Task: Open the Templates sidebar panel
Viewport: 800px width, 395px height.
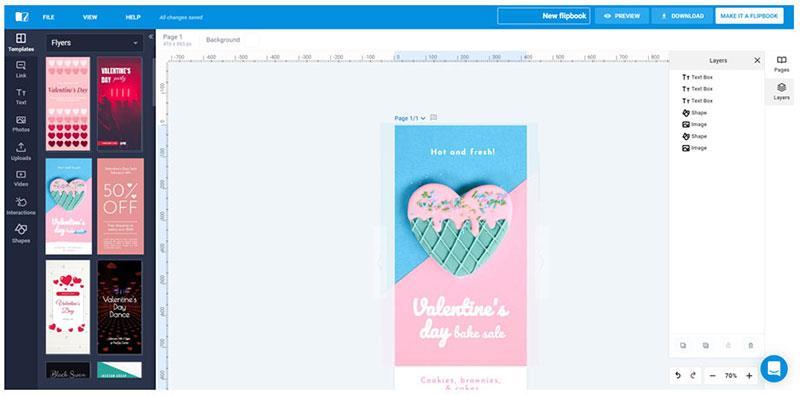Action: (21, 43)
